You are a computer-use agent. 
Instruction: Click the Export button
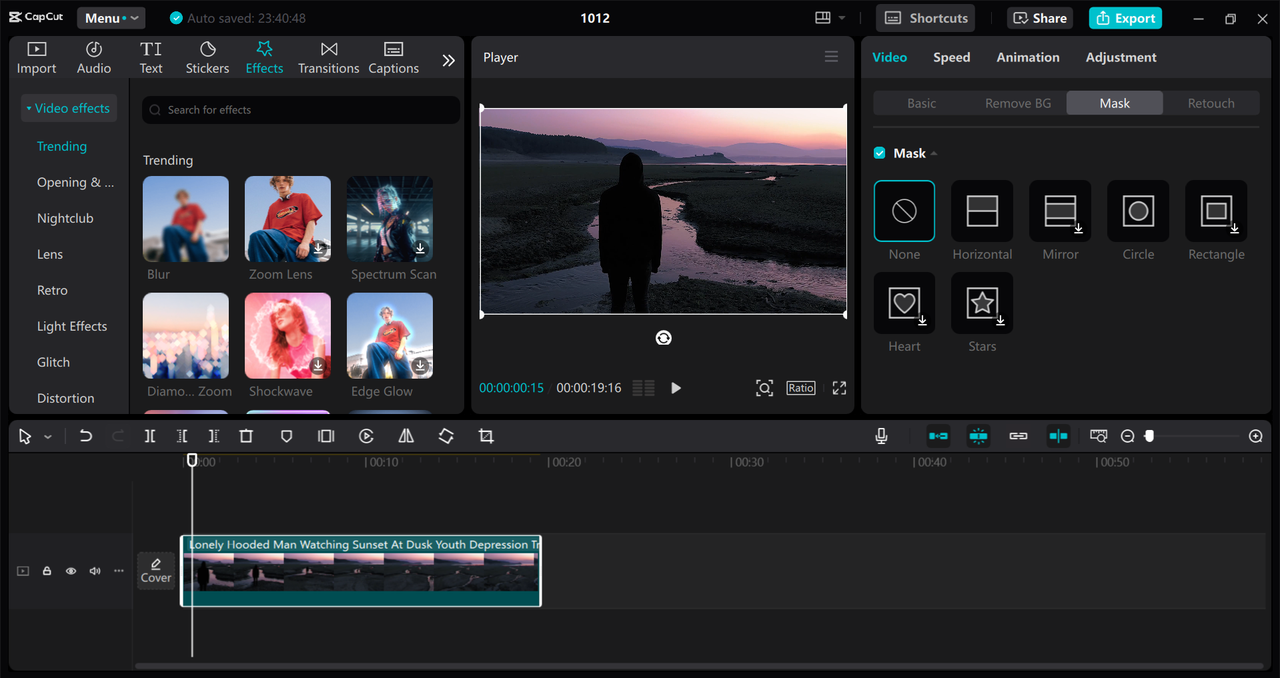pos(1126,18)
